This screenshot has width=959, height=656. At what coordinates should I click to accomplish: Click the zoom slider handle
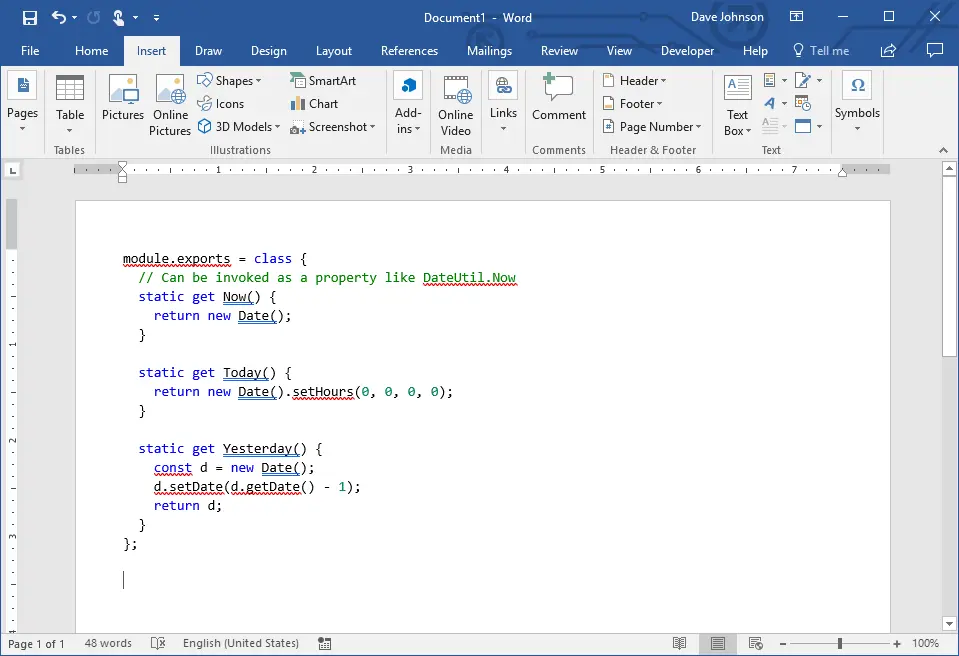tap(840, 643)
